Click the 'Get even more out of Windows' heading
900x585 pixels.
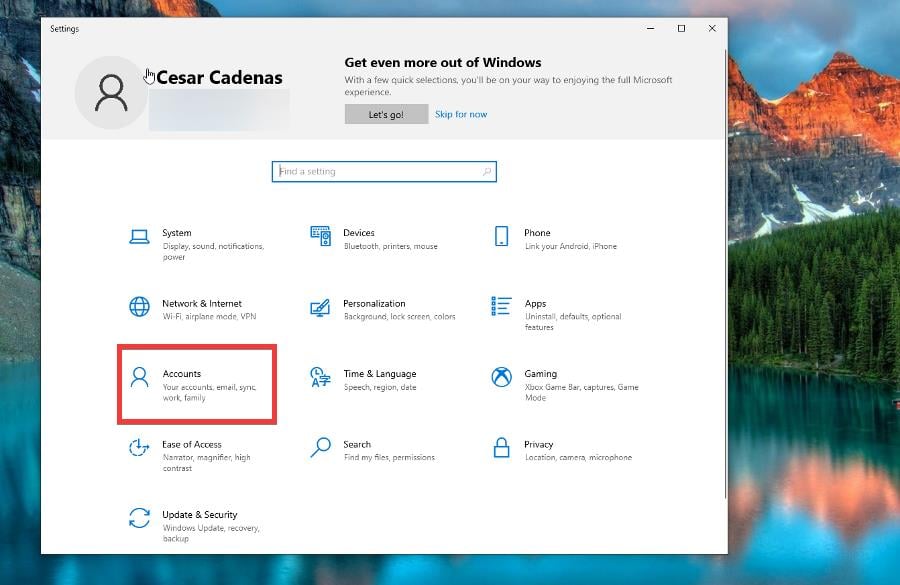[443, 62]
